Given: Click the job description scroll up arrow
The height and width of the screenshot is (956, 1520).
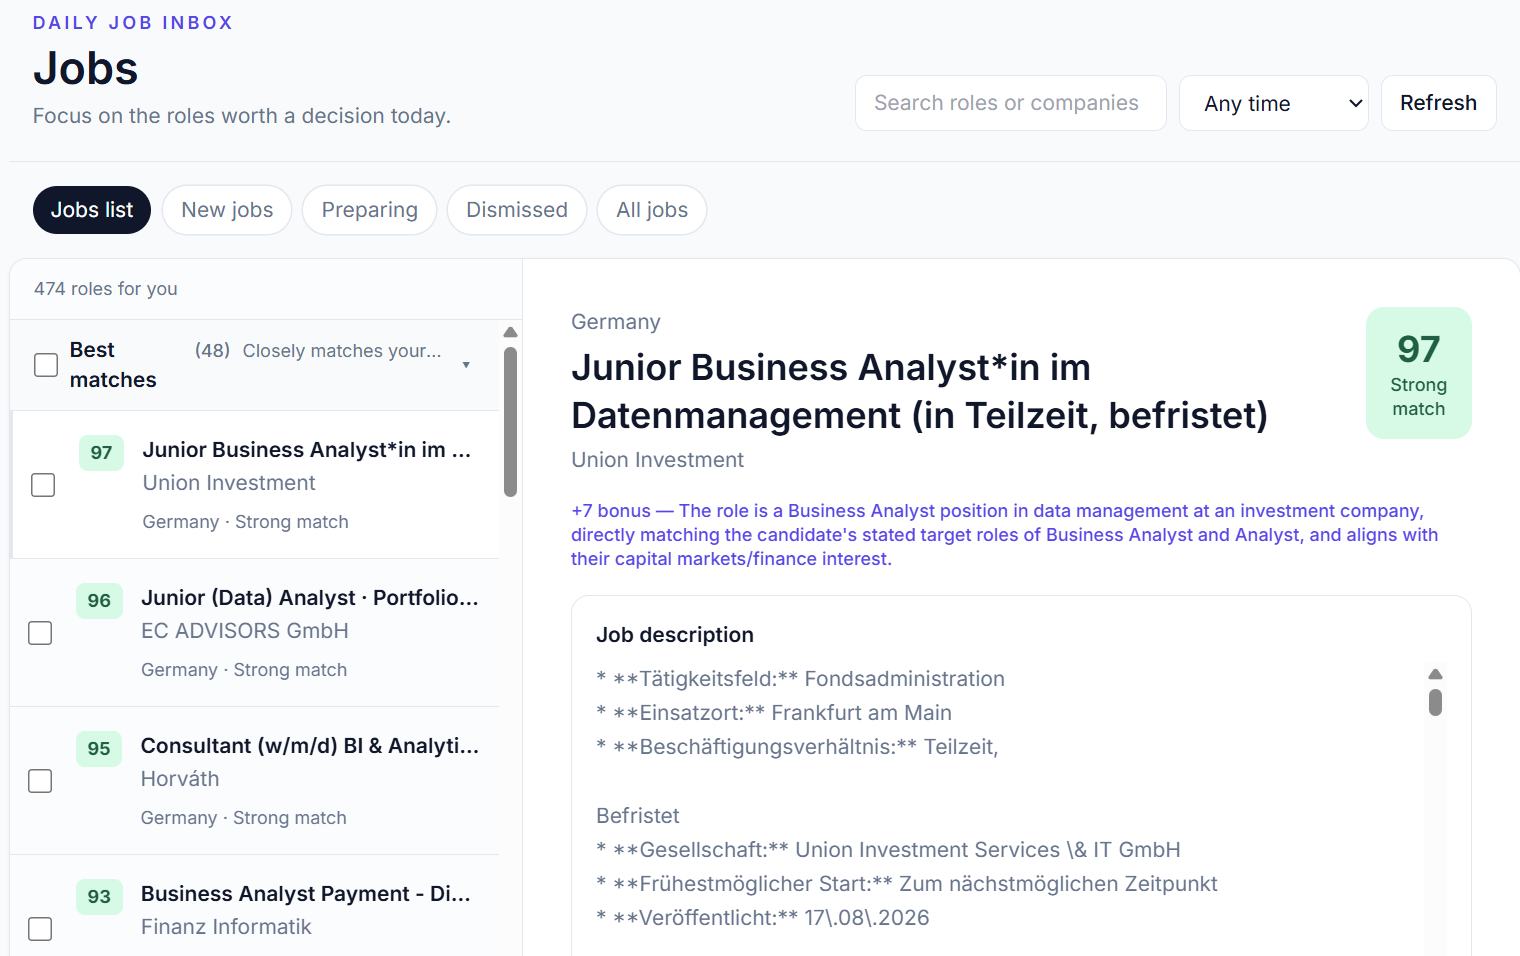Looking at the screenshot, I should [x=1435, y=674].
